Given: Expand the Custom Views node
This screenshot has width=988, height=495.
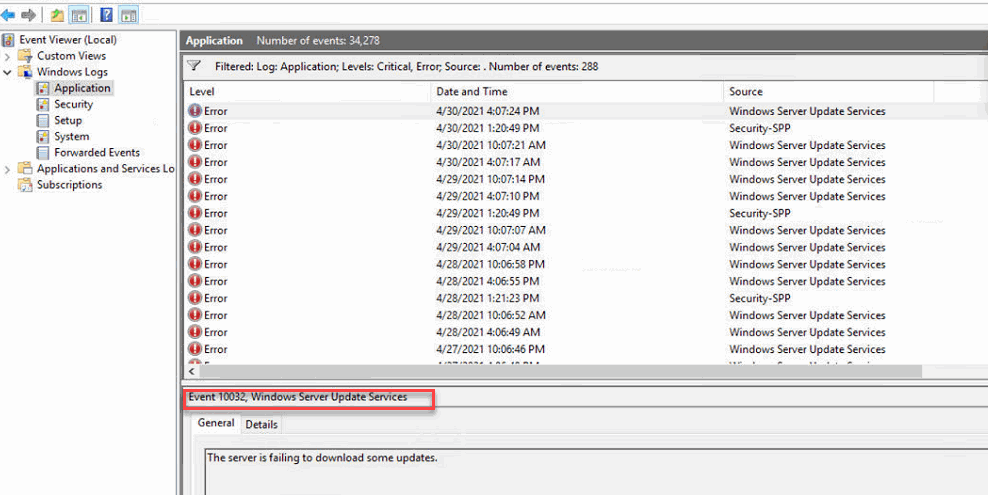Looking at the screenshot, I should click(x=8, y=56).
